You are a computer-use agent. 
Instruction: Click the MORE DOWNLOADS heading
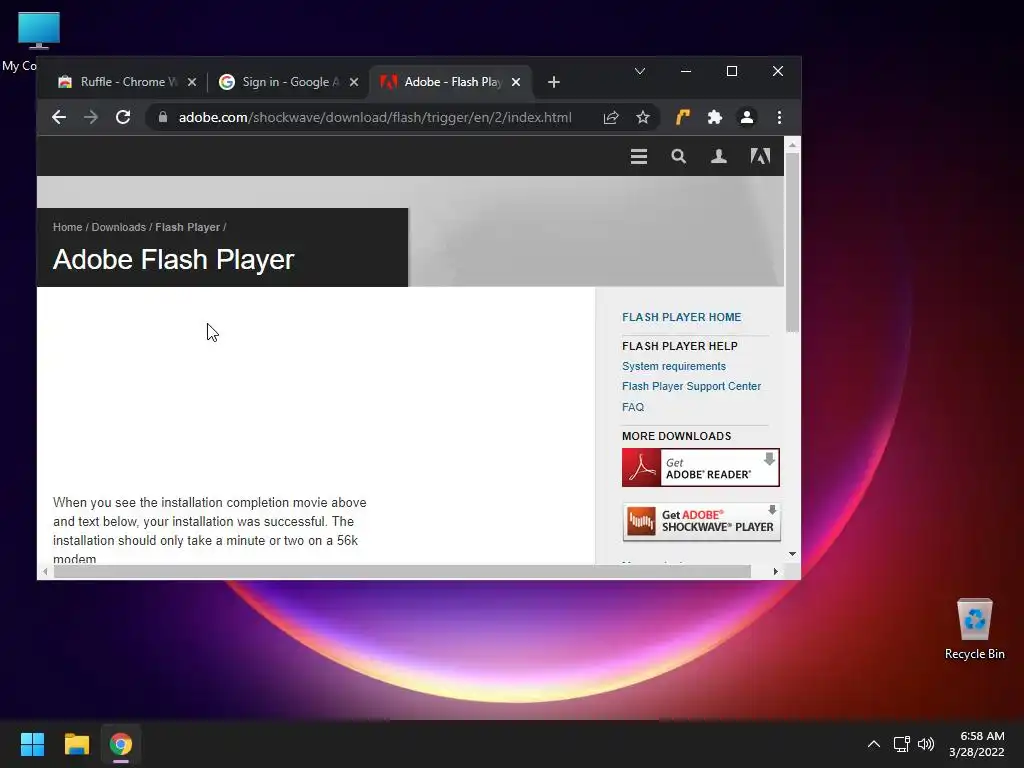coord(676,436)
